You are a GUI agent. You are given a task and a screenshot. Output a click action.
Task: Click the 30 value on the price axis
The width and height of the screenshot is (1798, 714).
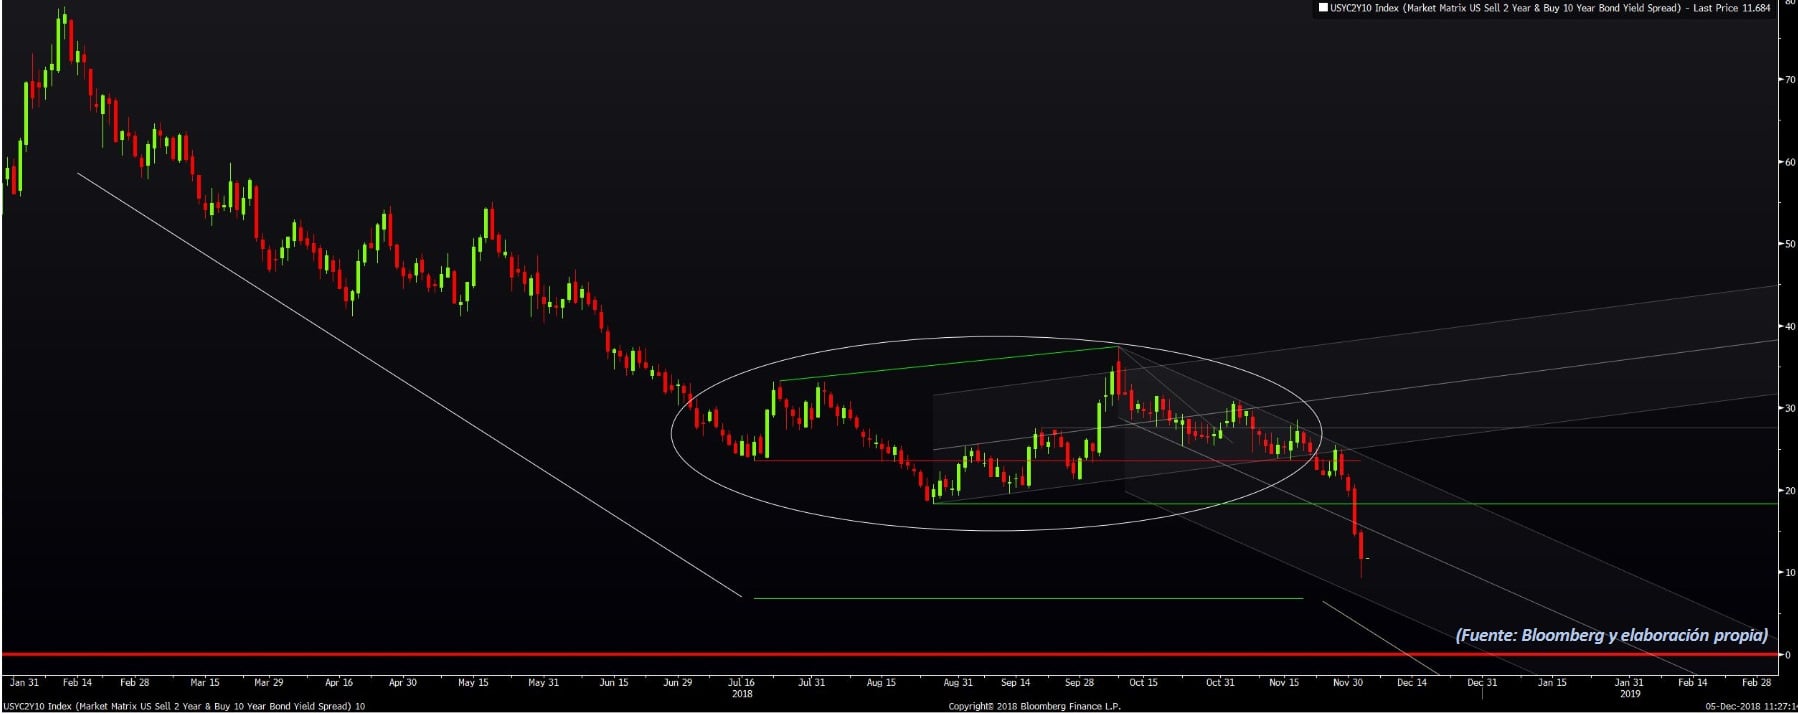[1789, 408]
